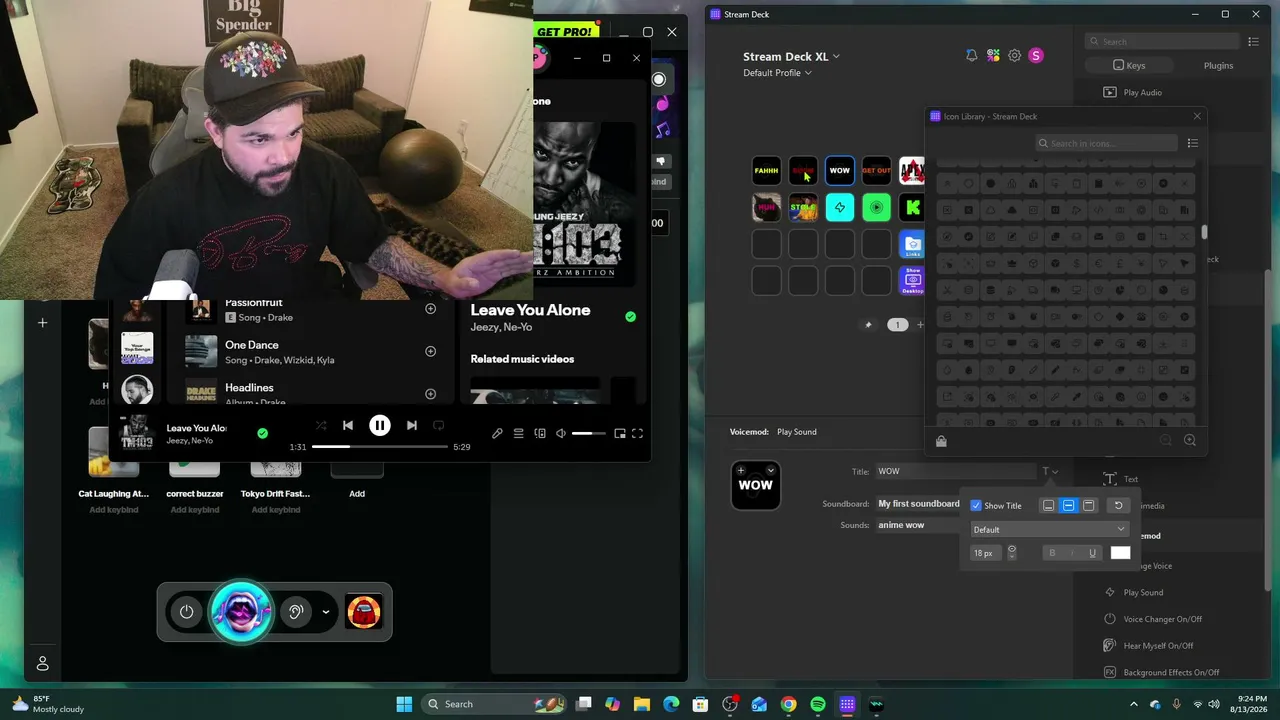Open Spotify lyrics microphone icon
The image size is (1280, 720).
[x=497, y=433]
